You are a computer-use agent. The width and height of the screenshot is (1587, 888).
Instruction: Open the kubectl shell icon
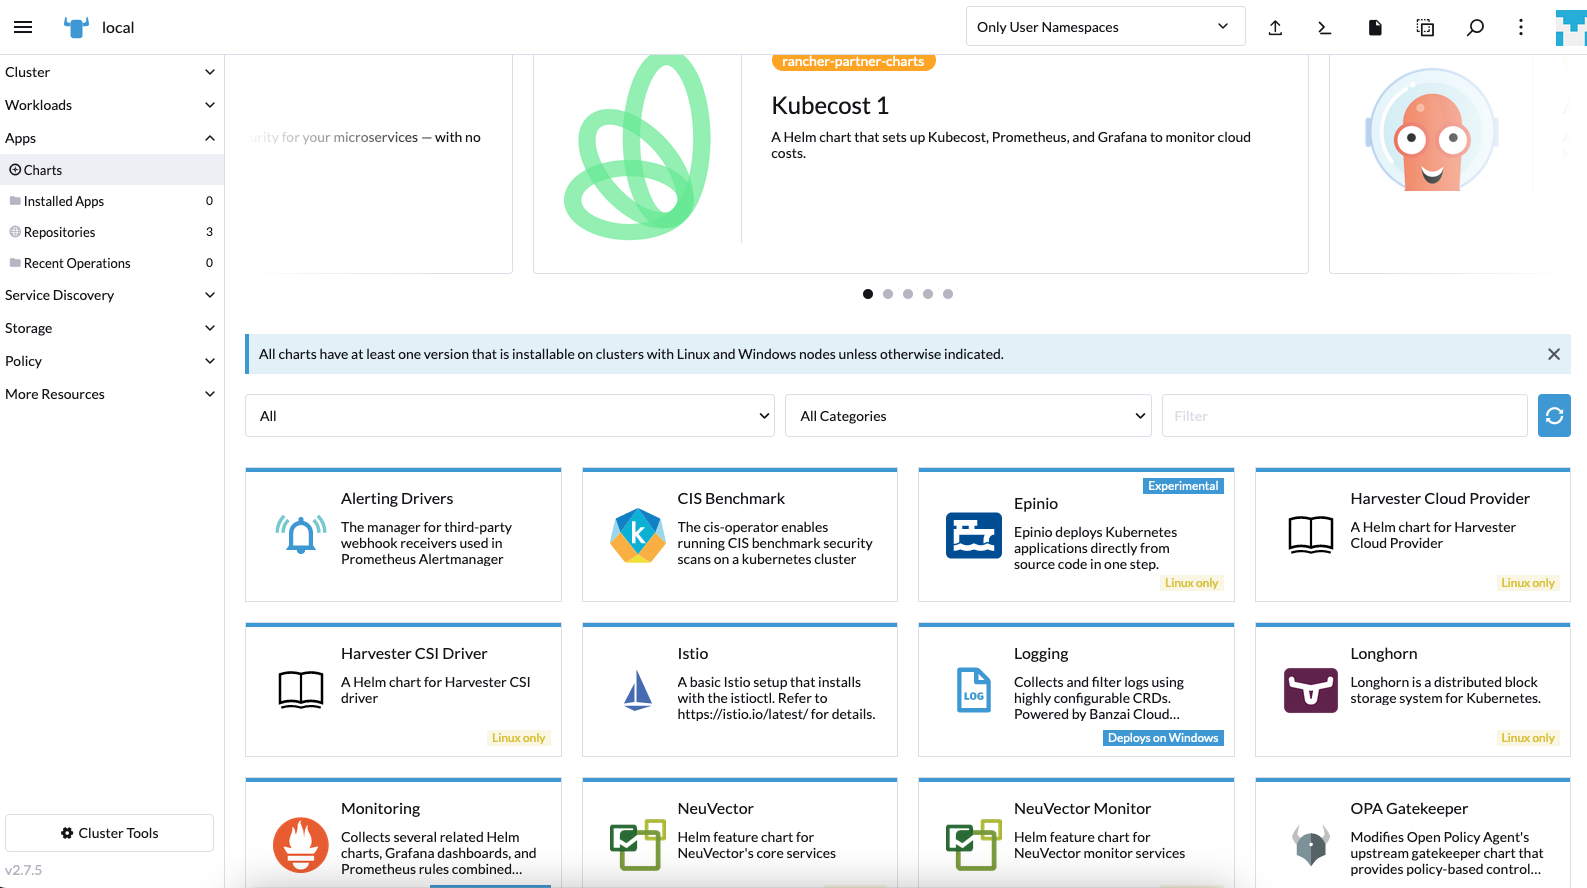(1325, 27)
